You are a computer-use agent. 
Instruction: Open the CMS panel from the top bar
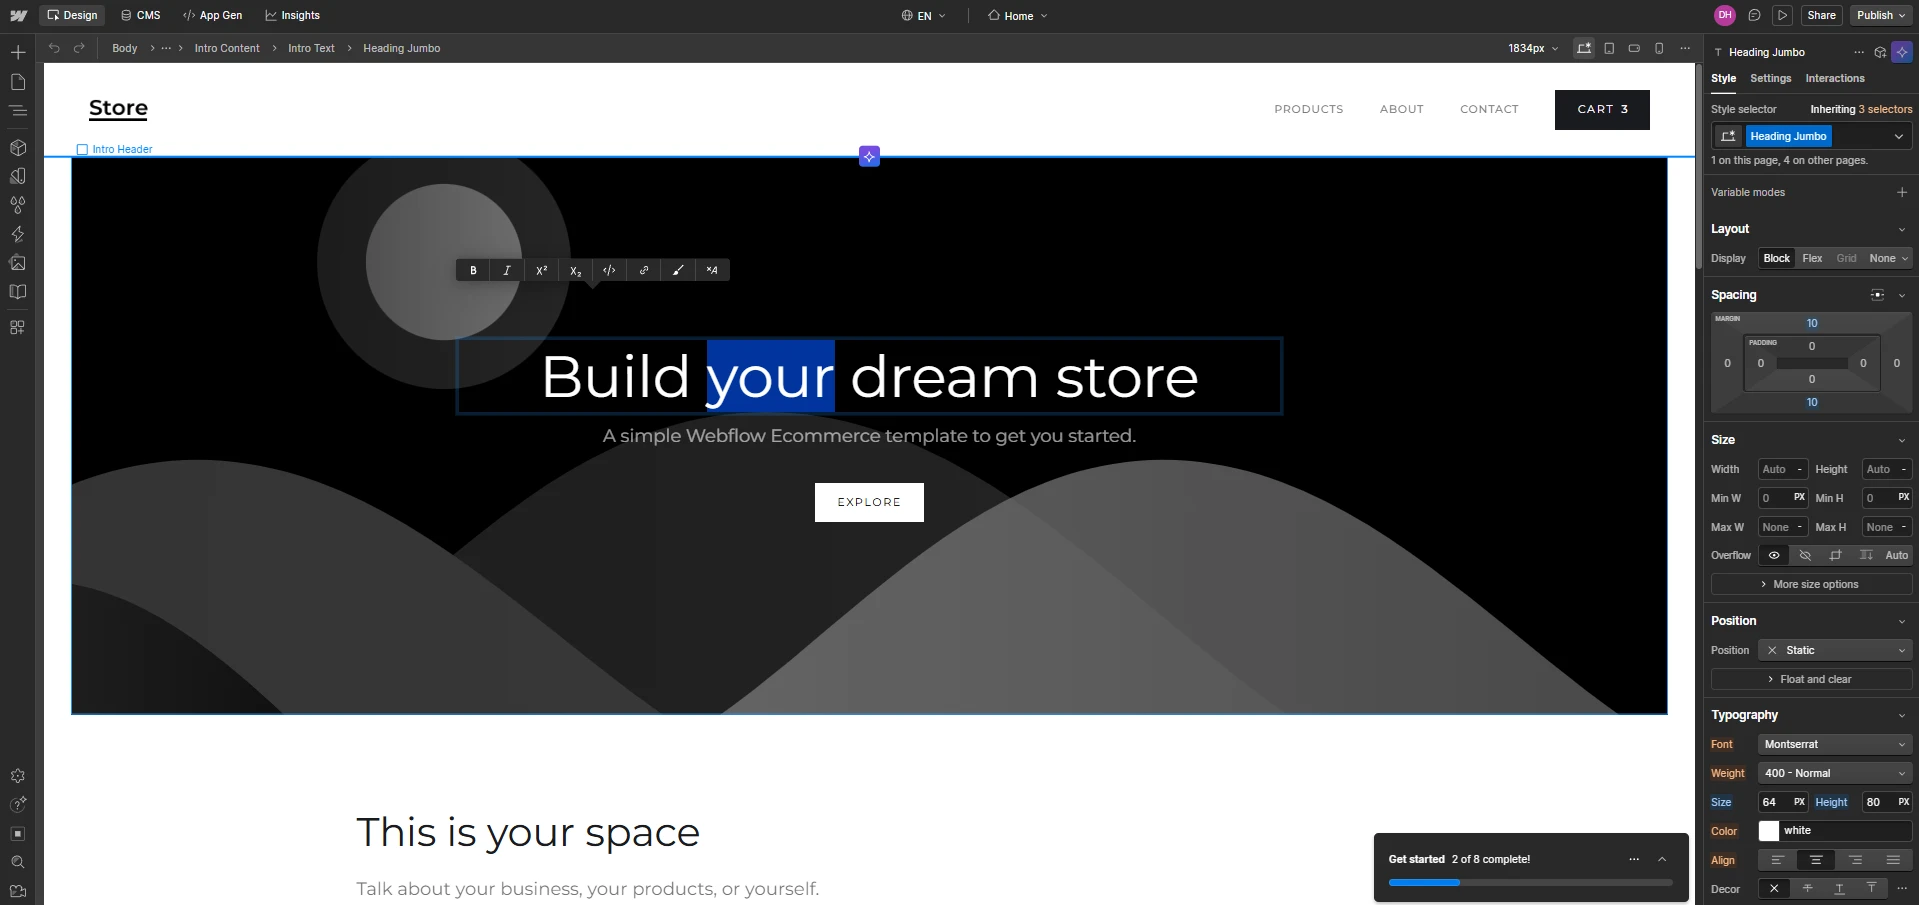tap(139, 15)
